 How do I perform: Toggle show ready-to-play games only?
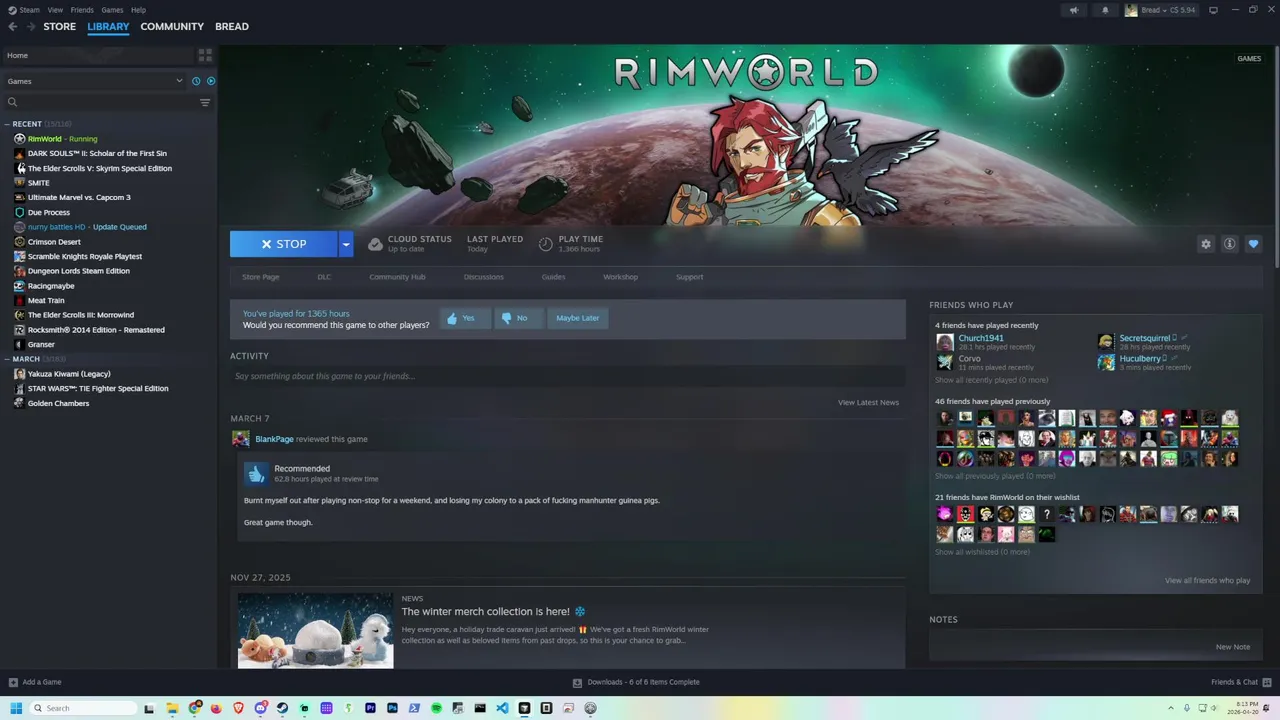pyautogui.click(x=210, y=81)
